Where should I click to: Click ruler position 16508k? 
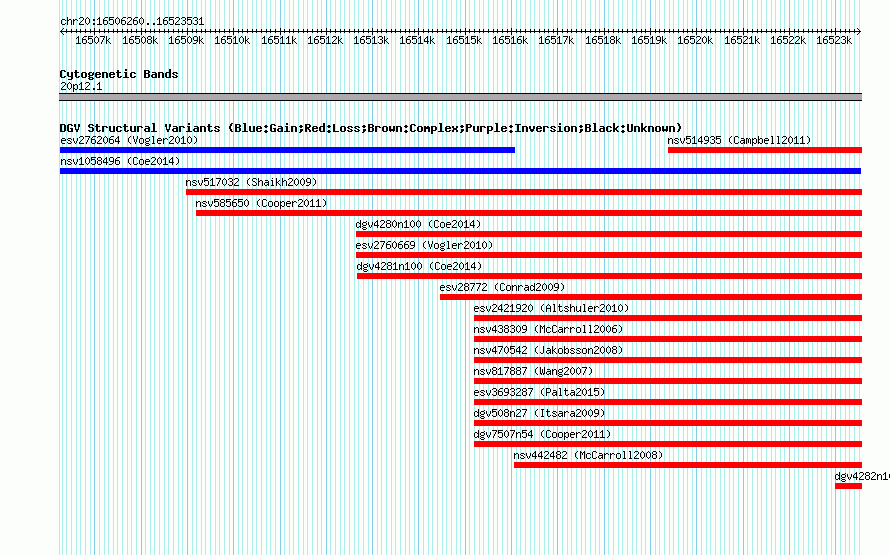pyautogui.click(x=140, y=40)
